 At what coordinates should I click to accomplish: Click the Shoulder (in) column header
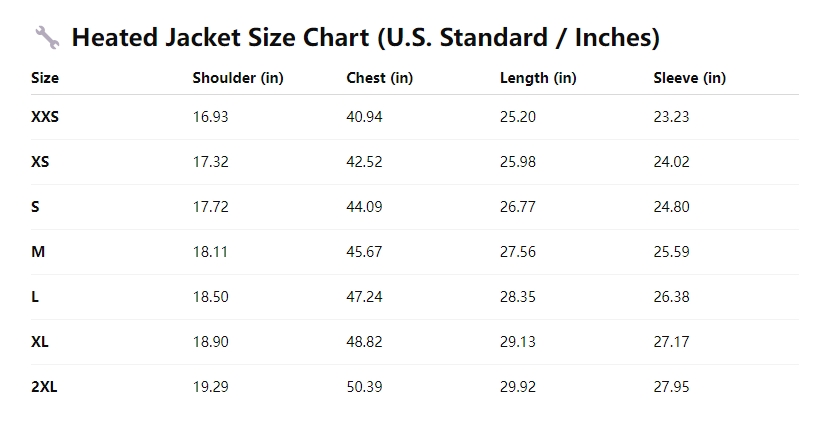click(x=238, y=78)
